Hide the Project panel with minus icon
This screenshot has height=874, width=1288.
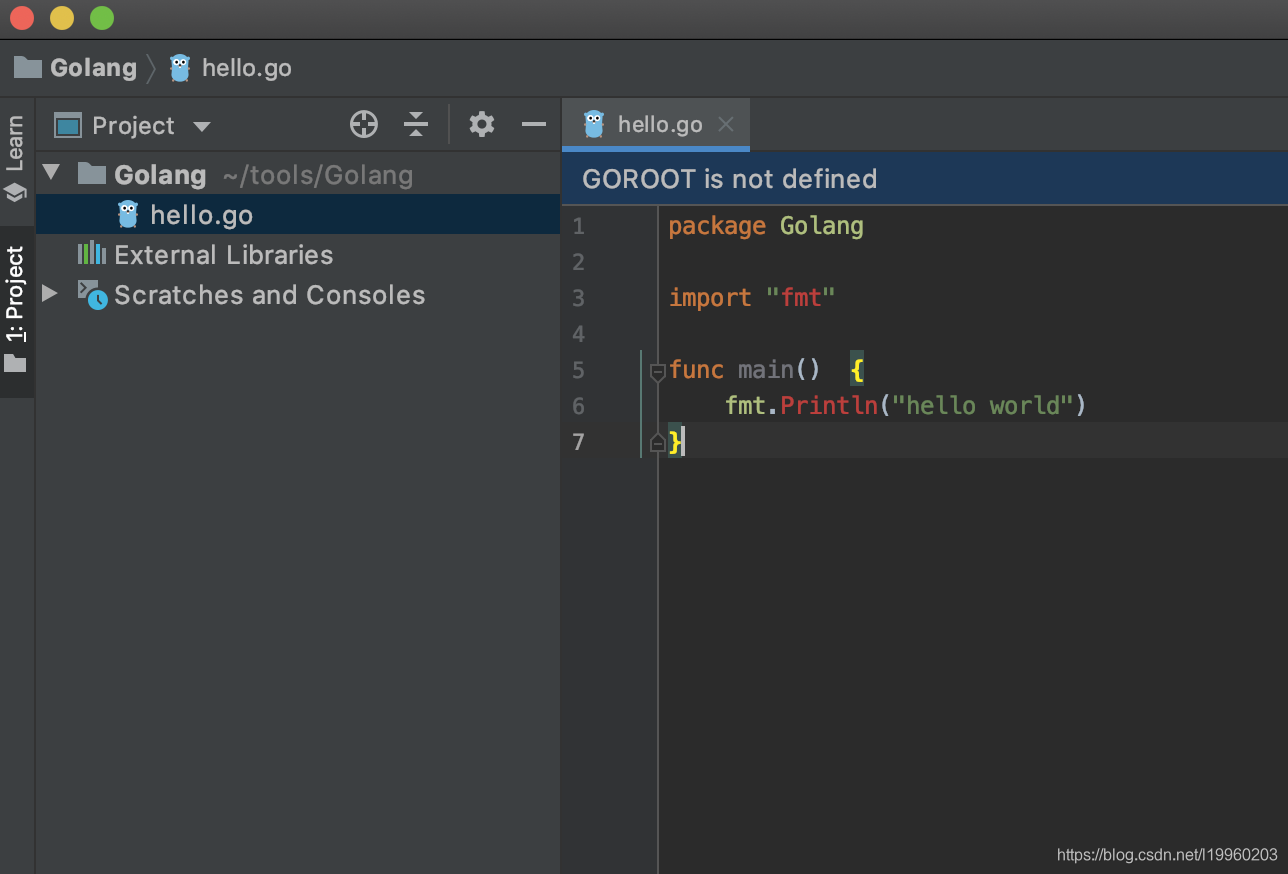(534, 125)
